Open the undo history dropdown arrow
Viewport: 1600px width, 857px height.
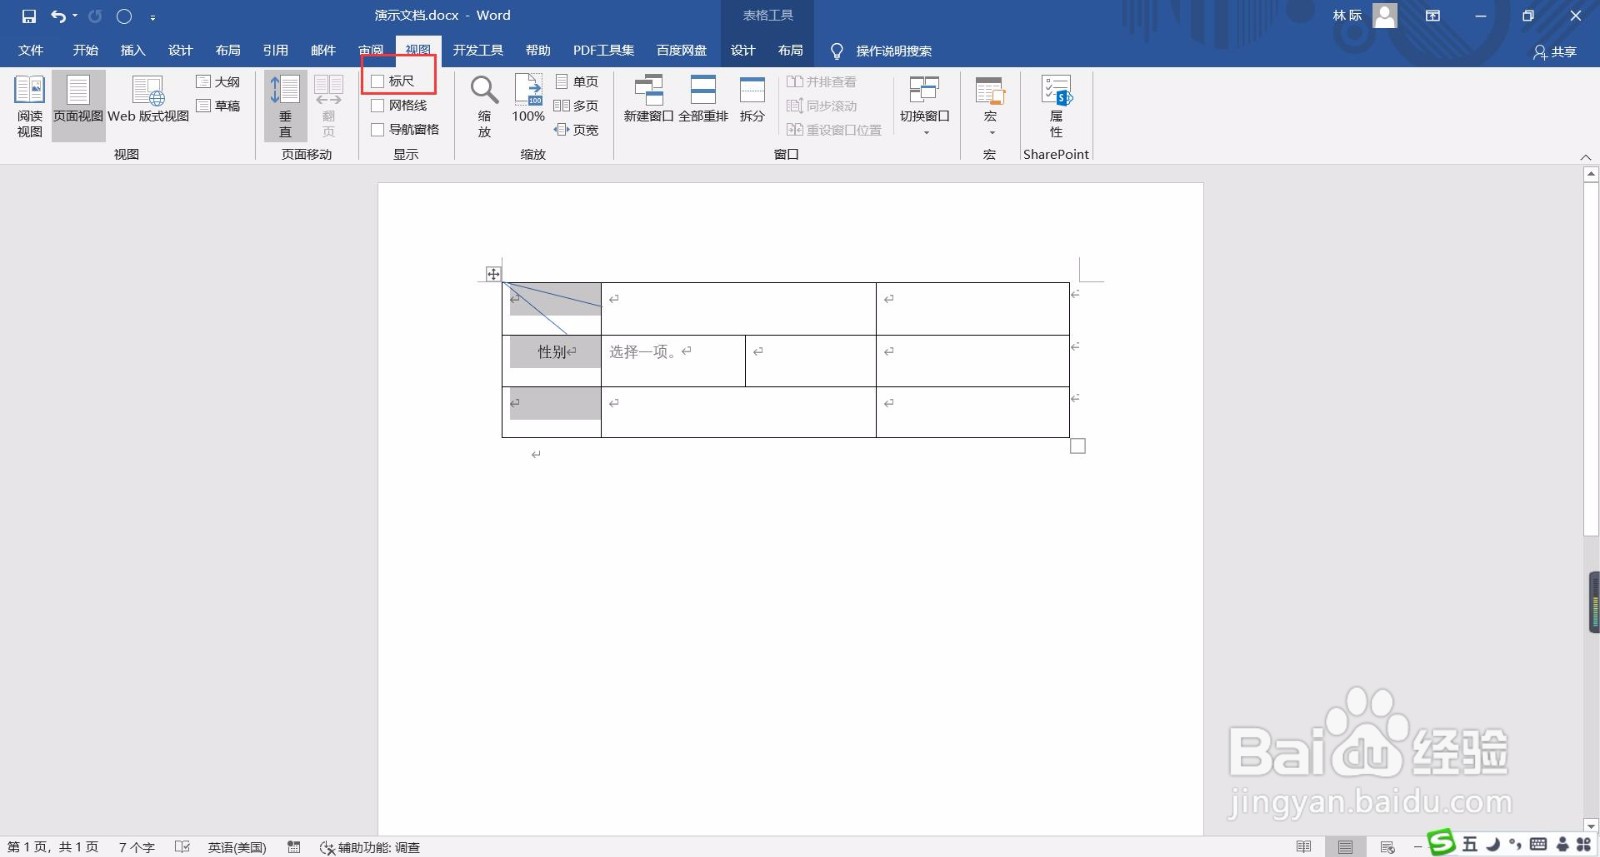click(75, 16)
